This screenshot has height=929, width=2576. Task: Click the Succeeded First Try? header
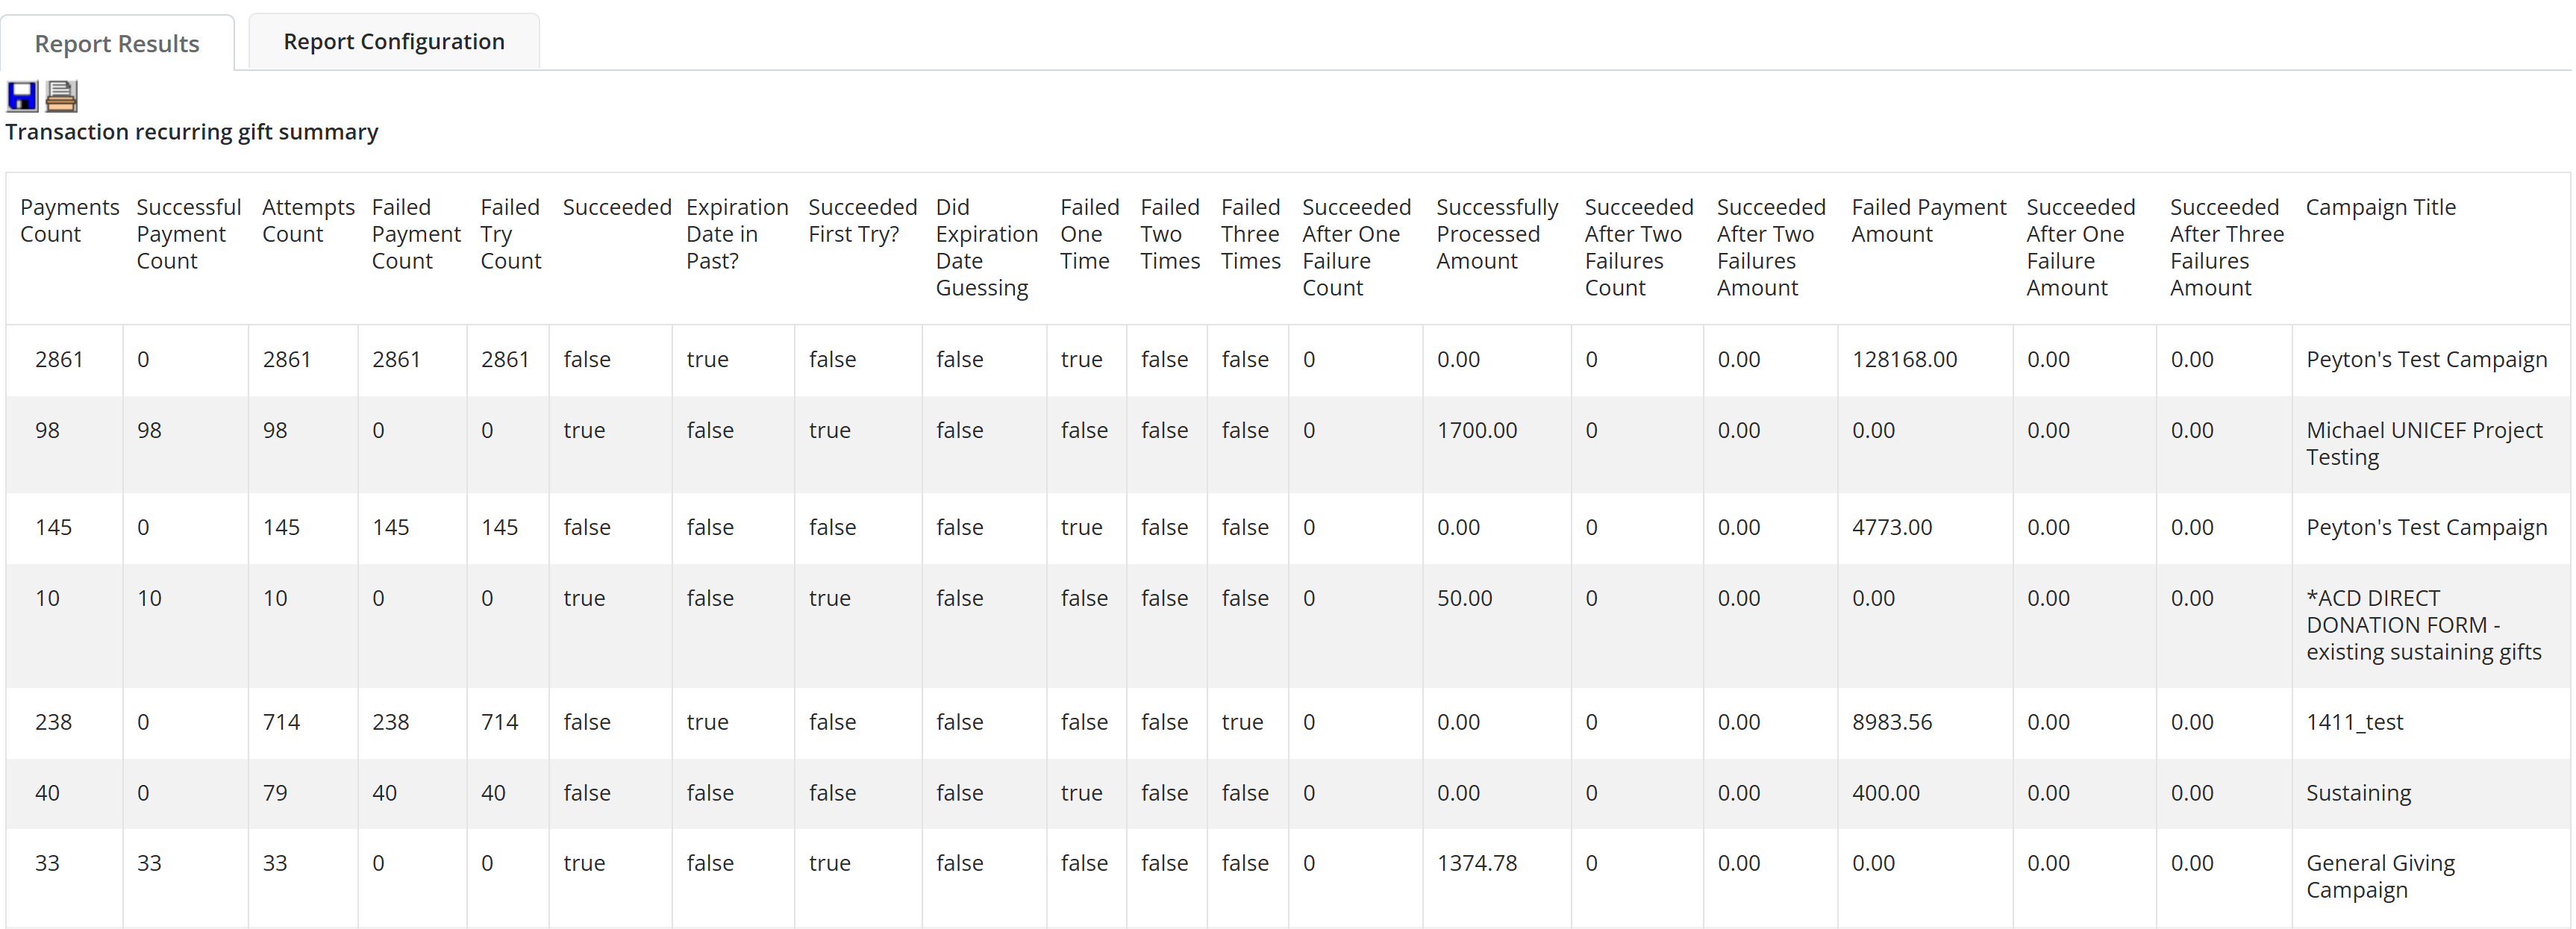(862, 220)
